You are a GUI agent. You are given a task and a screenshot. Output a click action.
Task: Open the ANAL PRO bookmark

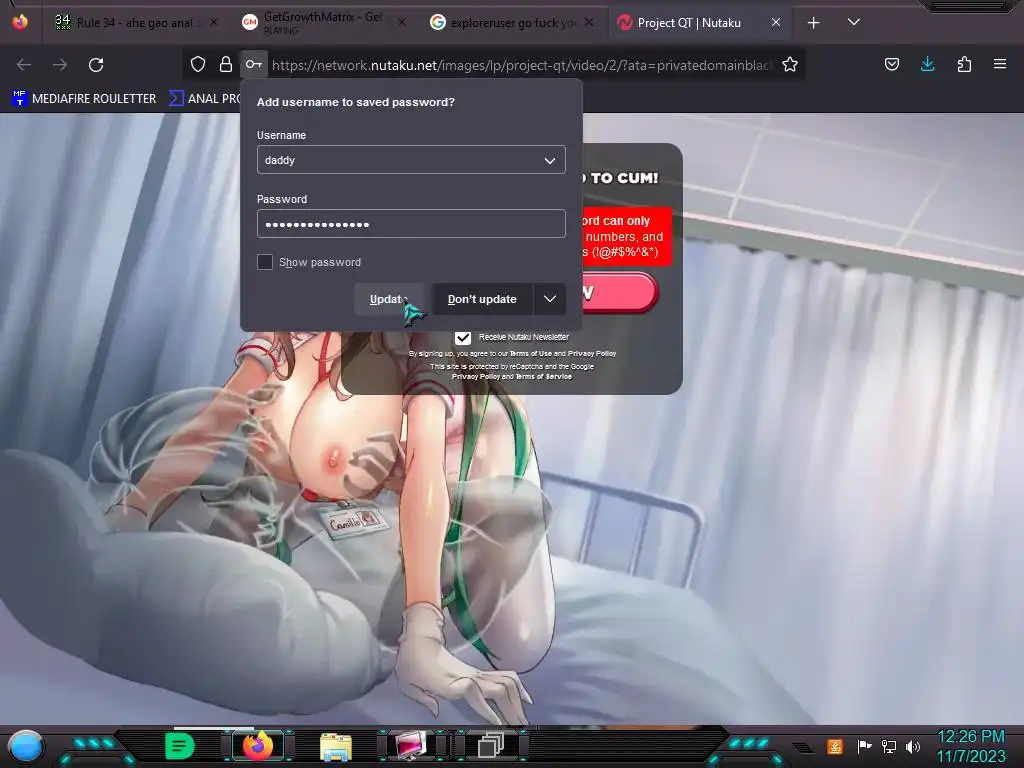coord(205,99)
